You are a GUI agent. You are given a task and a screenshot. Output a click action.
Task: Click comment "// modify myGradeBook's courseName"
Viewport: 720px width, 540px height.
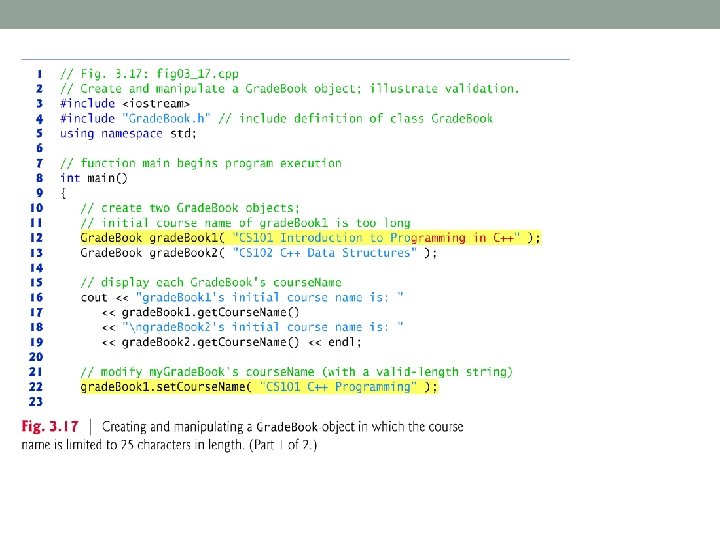click(198, 372)
